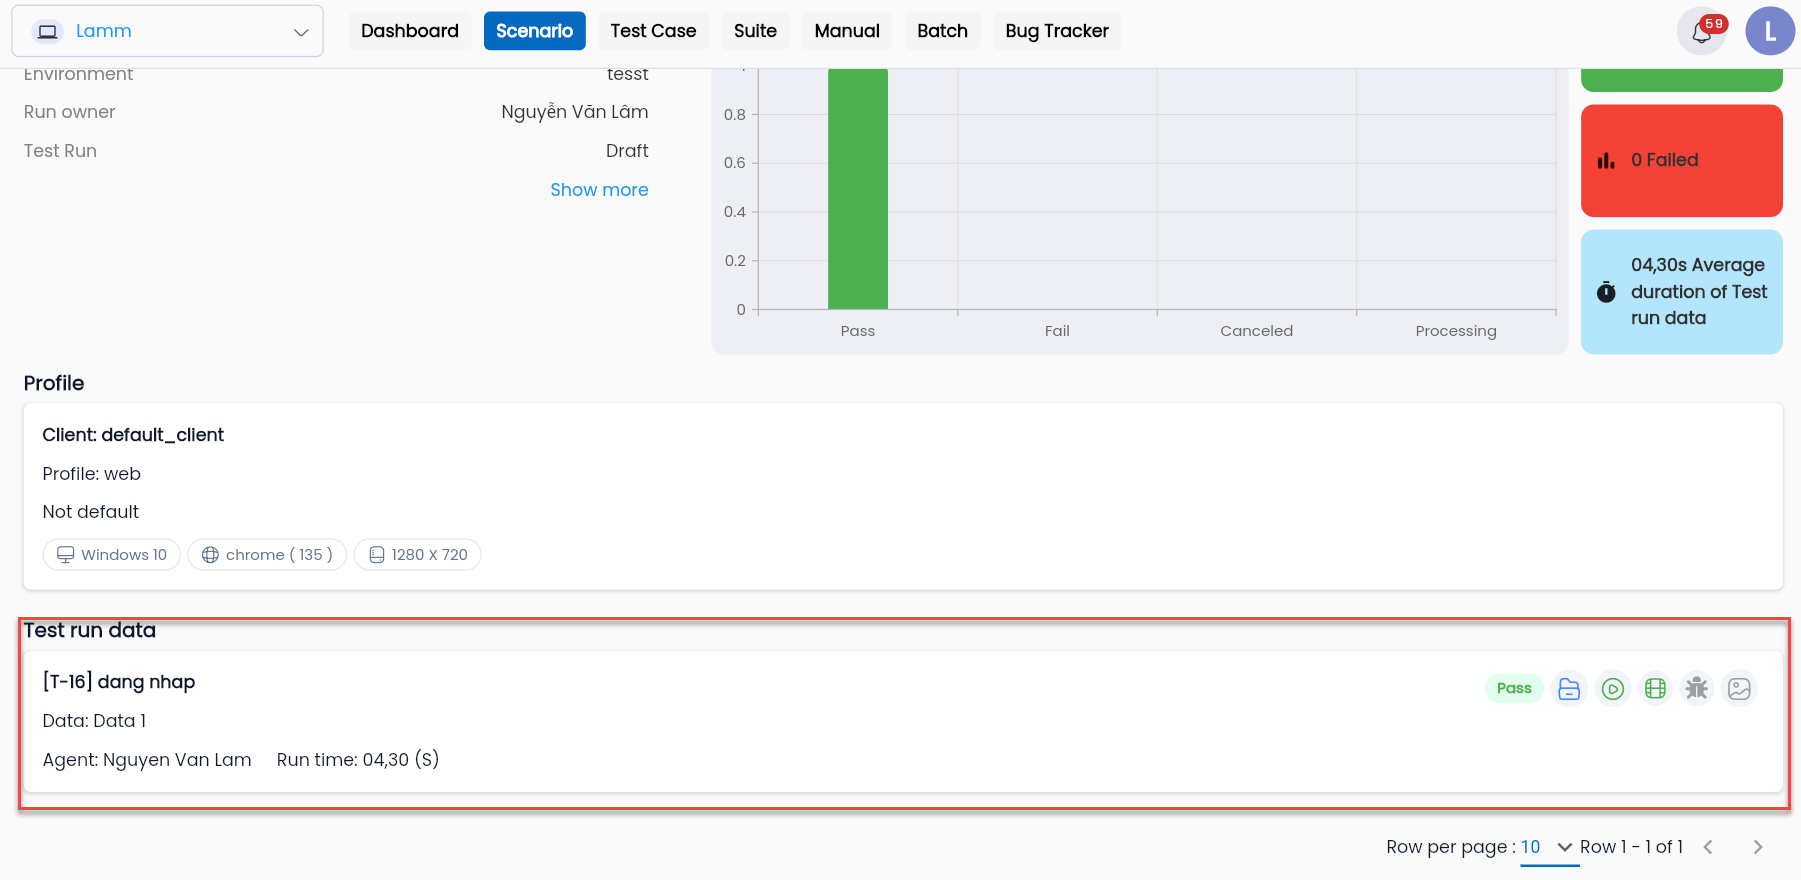Screen dimensions: 1801x880
Task: Click the 'Draft' Test Run value
Action: [x=627, y=151]
